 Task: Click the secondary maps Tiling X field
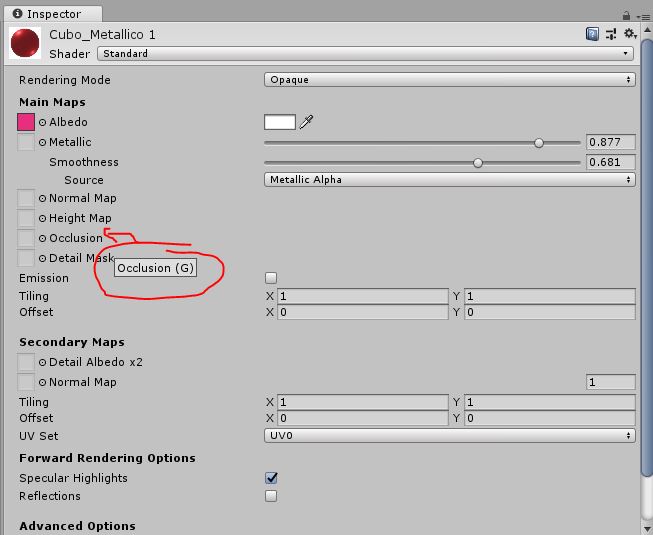[363, 402]
